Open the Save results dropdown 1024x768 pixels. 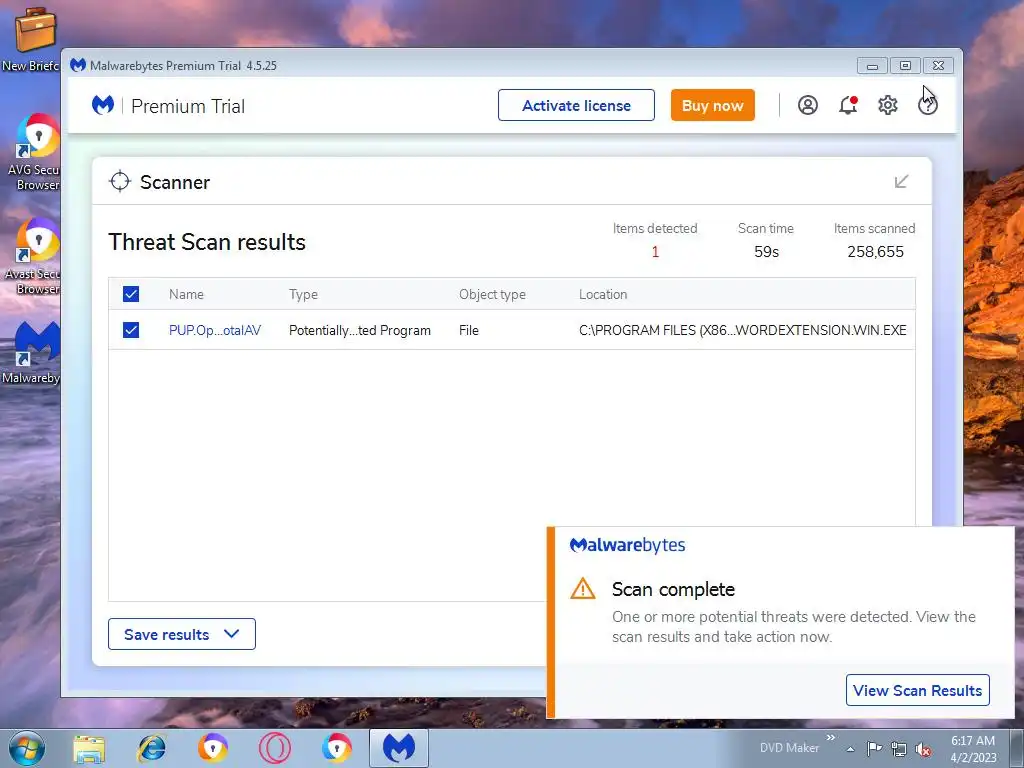182,634
